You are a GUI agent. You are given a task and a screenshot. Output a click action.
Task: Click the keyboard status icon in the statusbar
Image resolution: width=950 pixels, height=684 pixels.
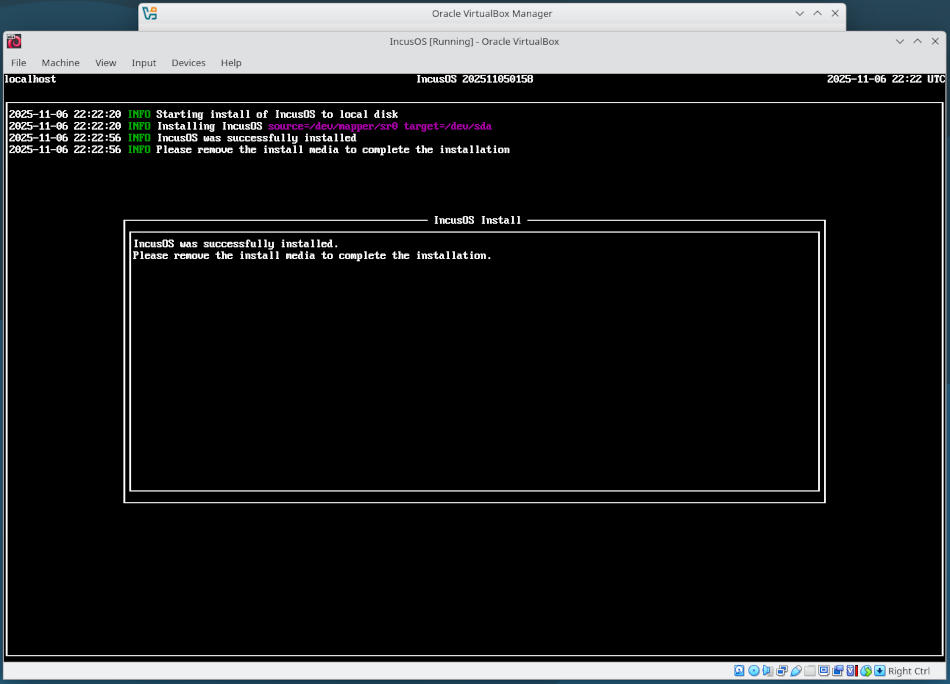[x=879, y=670]
